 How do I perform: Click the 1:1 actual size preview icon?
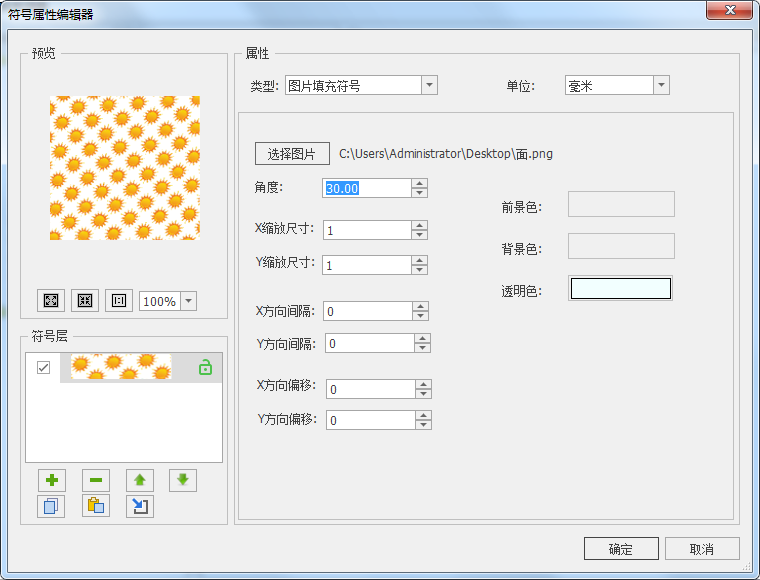click(119, 301)
